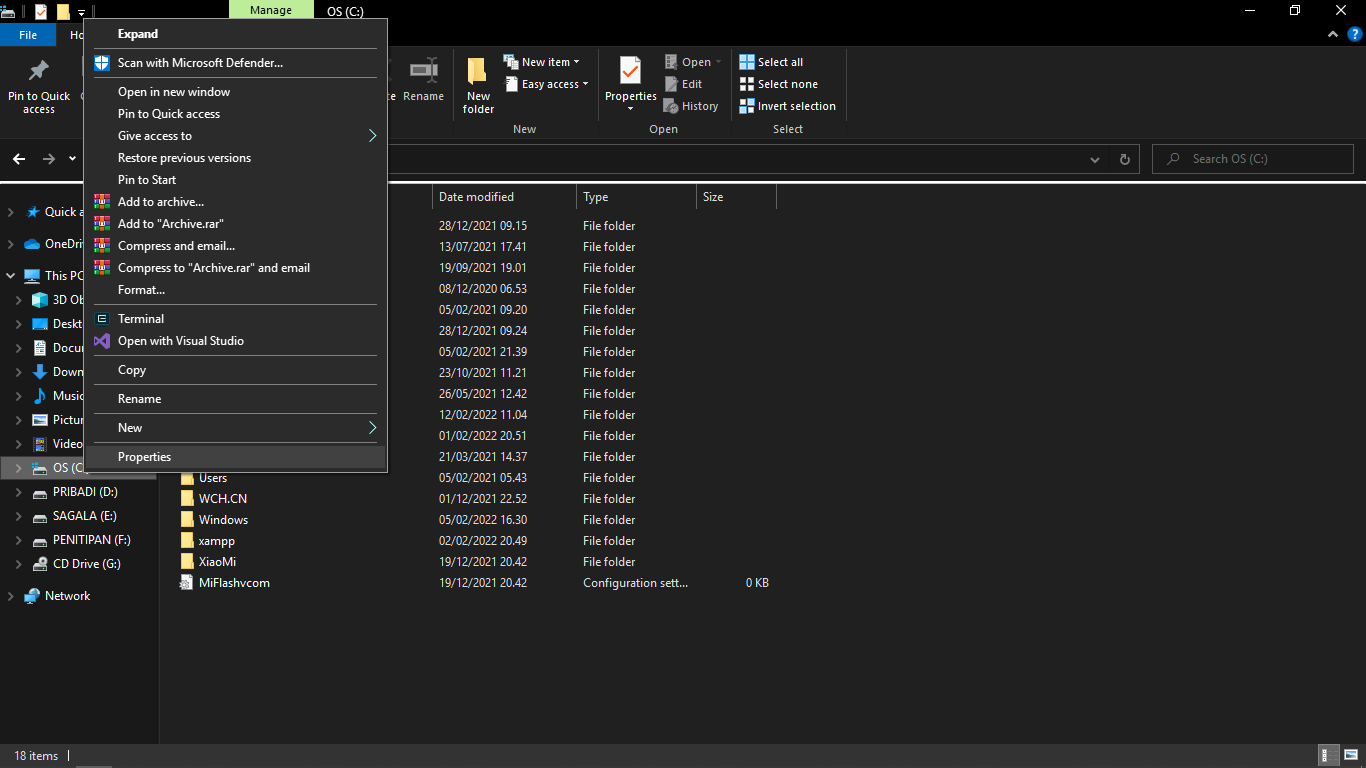Select Copy in the context menu
This screenshot has height=768, width=1366.
pyautogui.click(x=235, y=370)
